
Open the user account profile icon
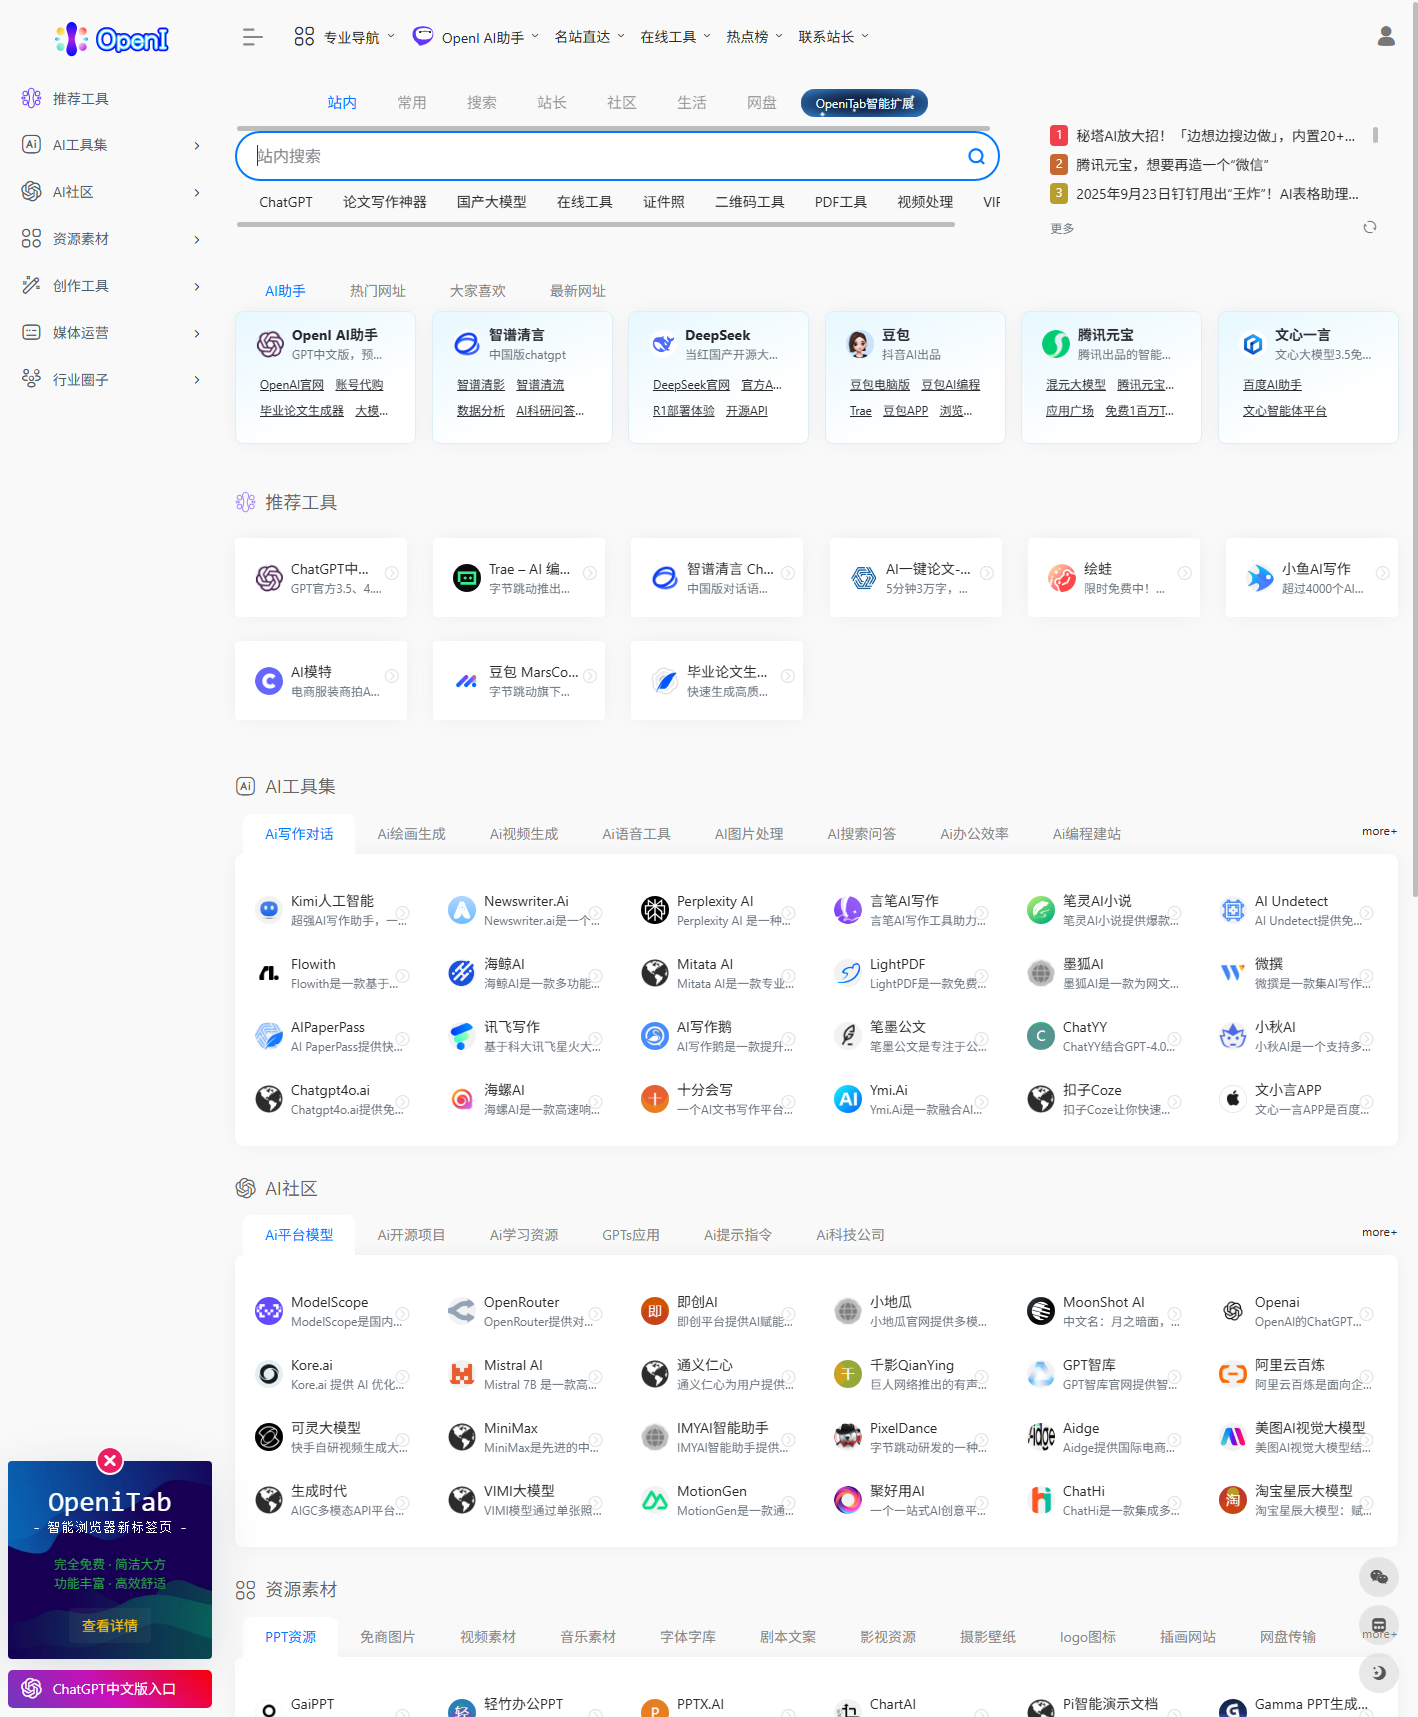point(1385,37)
